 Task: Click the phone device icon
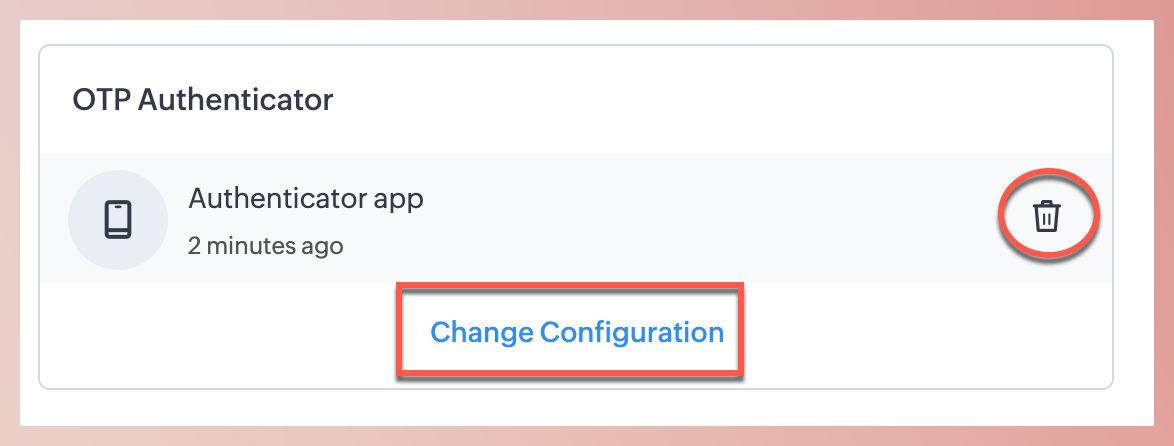117,219
